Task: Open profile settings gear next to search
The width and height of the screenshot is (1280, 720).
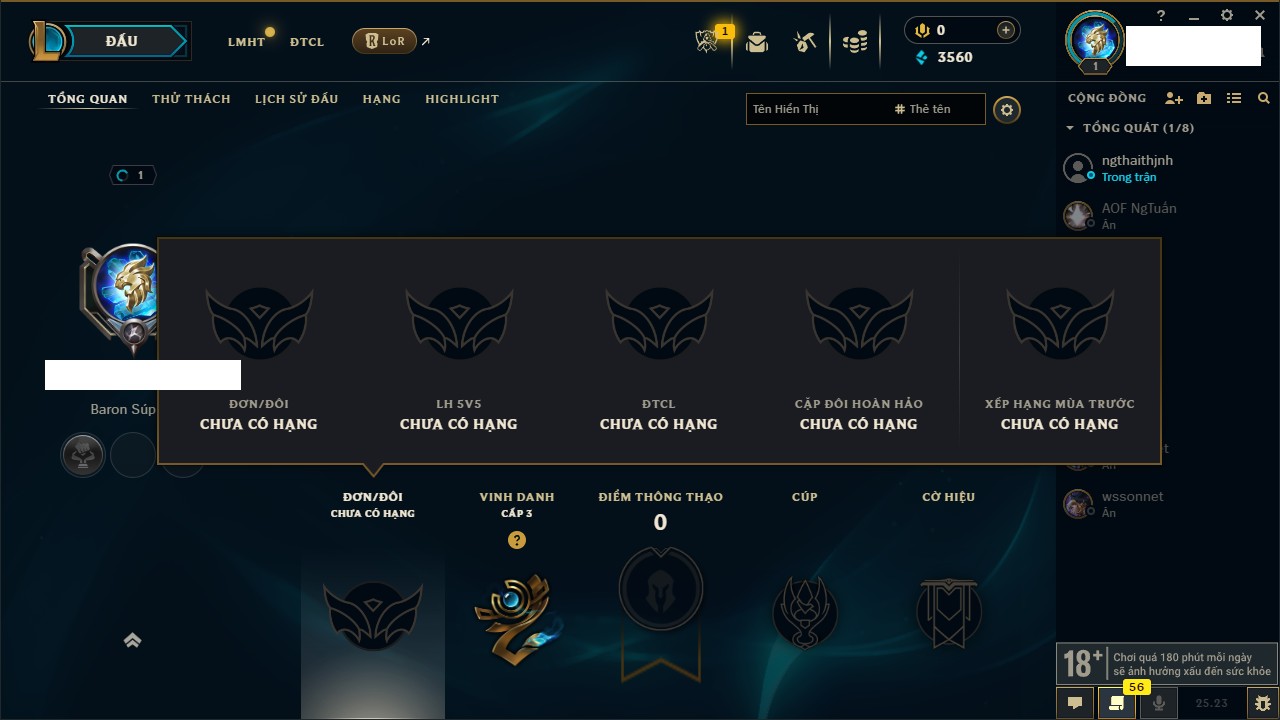Action: pos(1007,109)
